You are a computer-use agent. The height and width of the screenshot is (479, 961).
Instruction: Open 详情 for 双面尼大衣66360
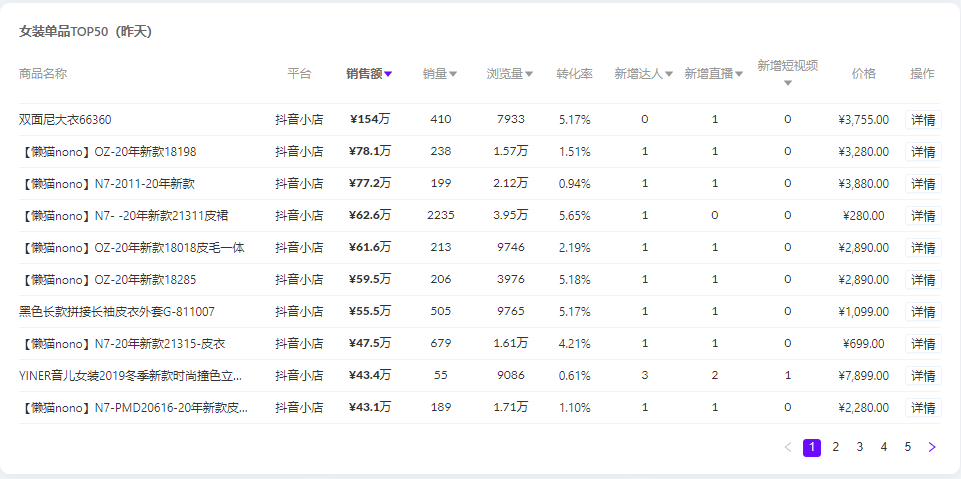(922, 120)
